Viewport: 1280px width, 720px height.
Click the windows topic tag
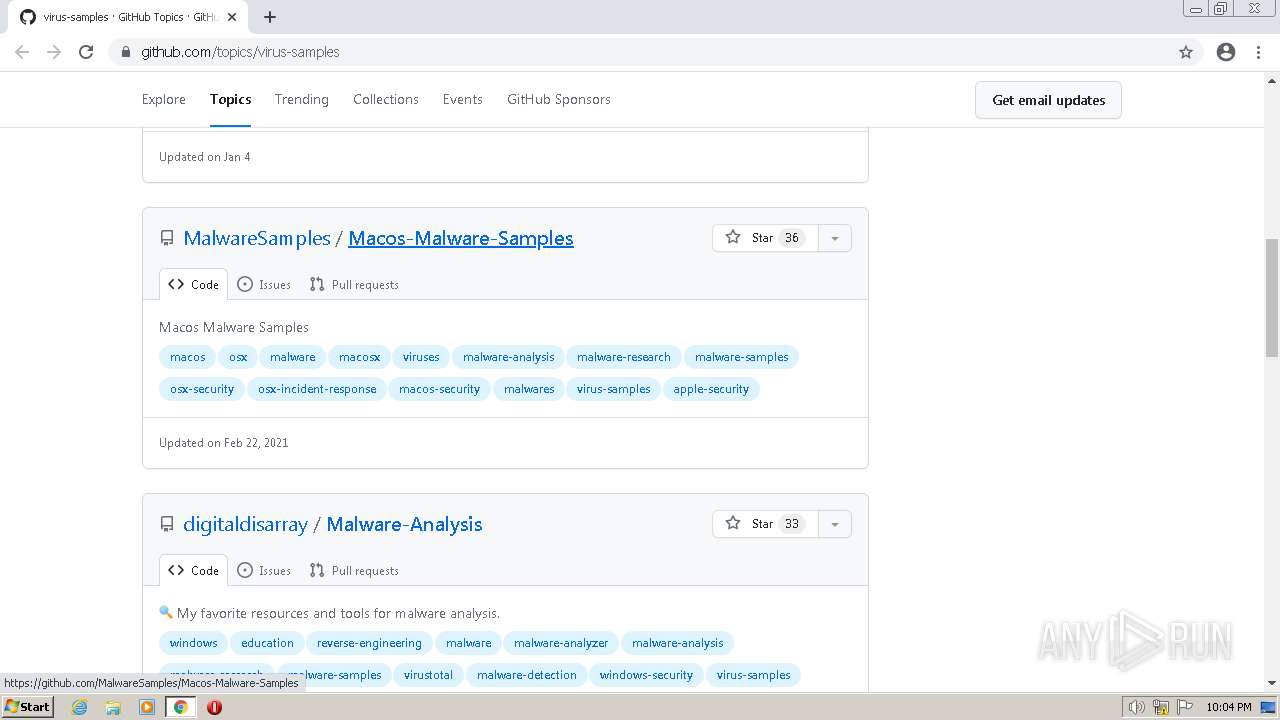(x=194, y=643)
